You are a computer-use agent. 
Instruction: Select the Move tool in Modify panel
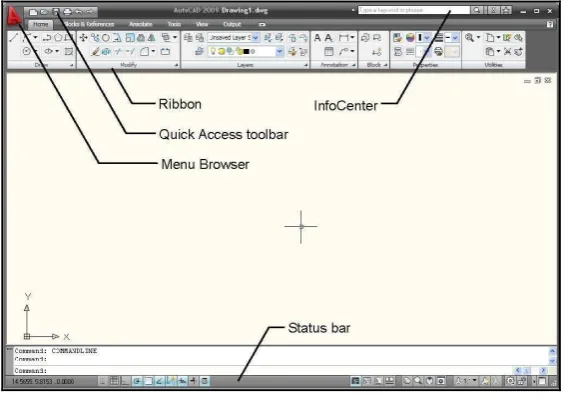tap(84, 38)
